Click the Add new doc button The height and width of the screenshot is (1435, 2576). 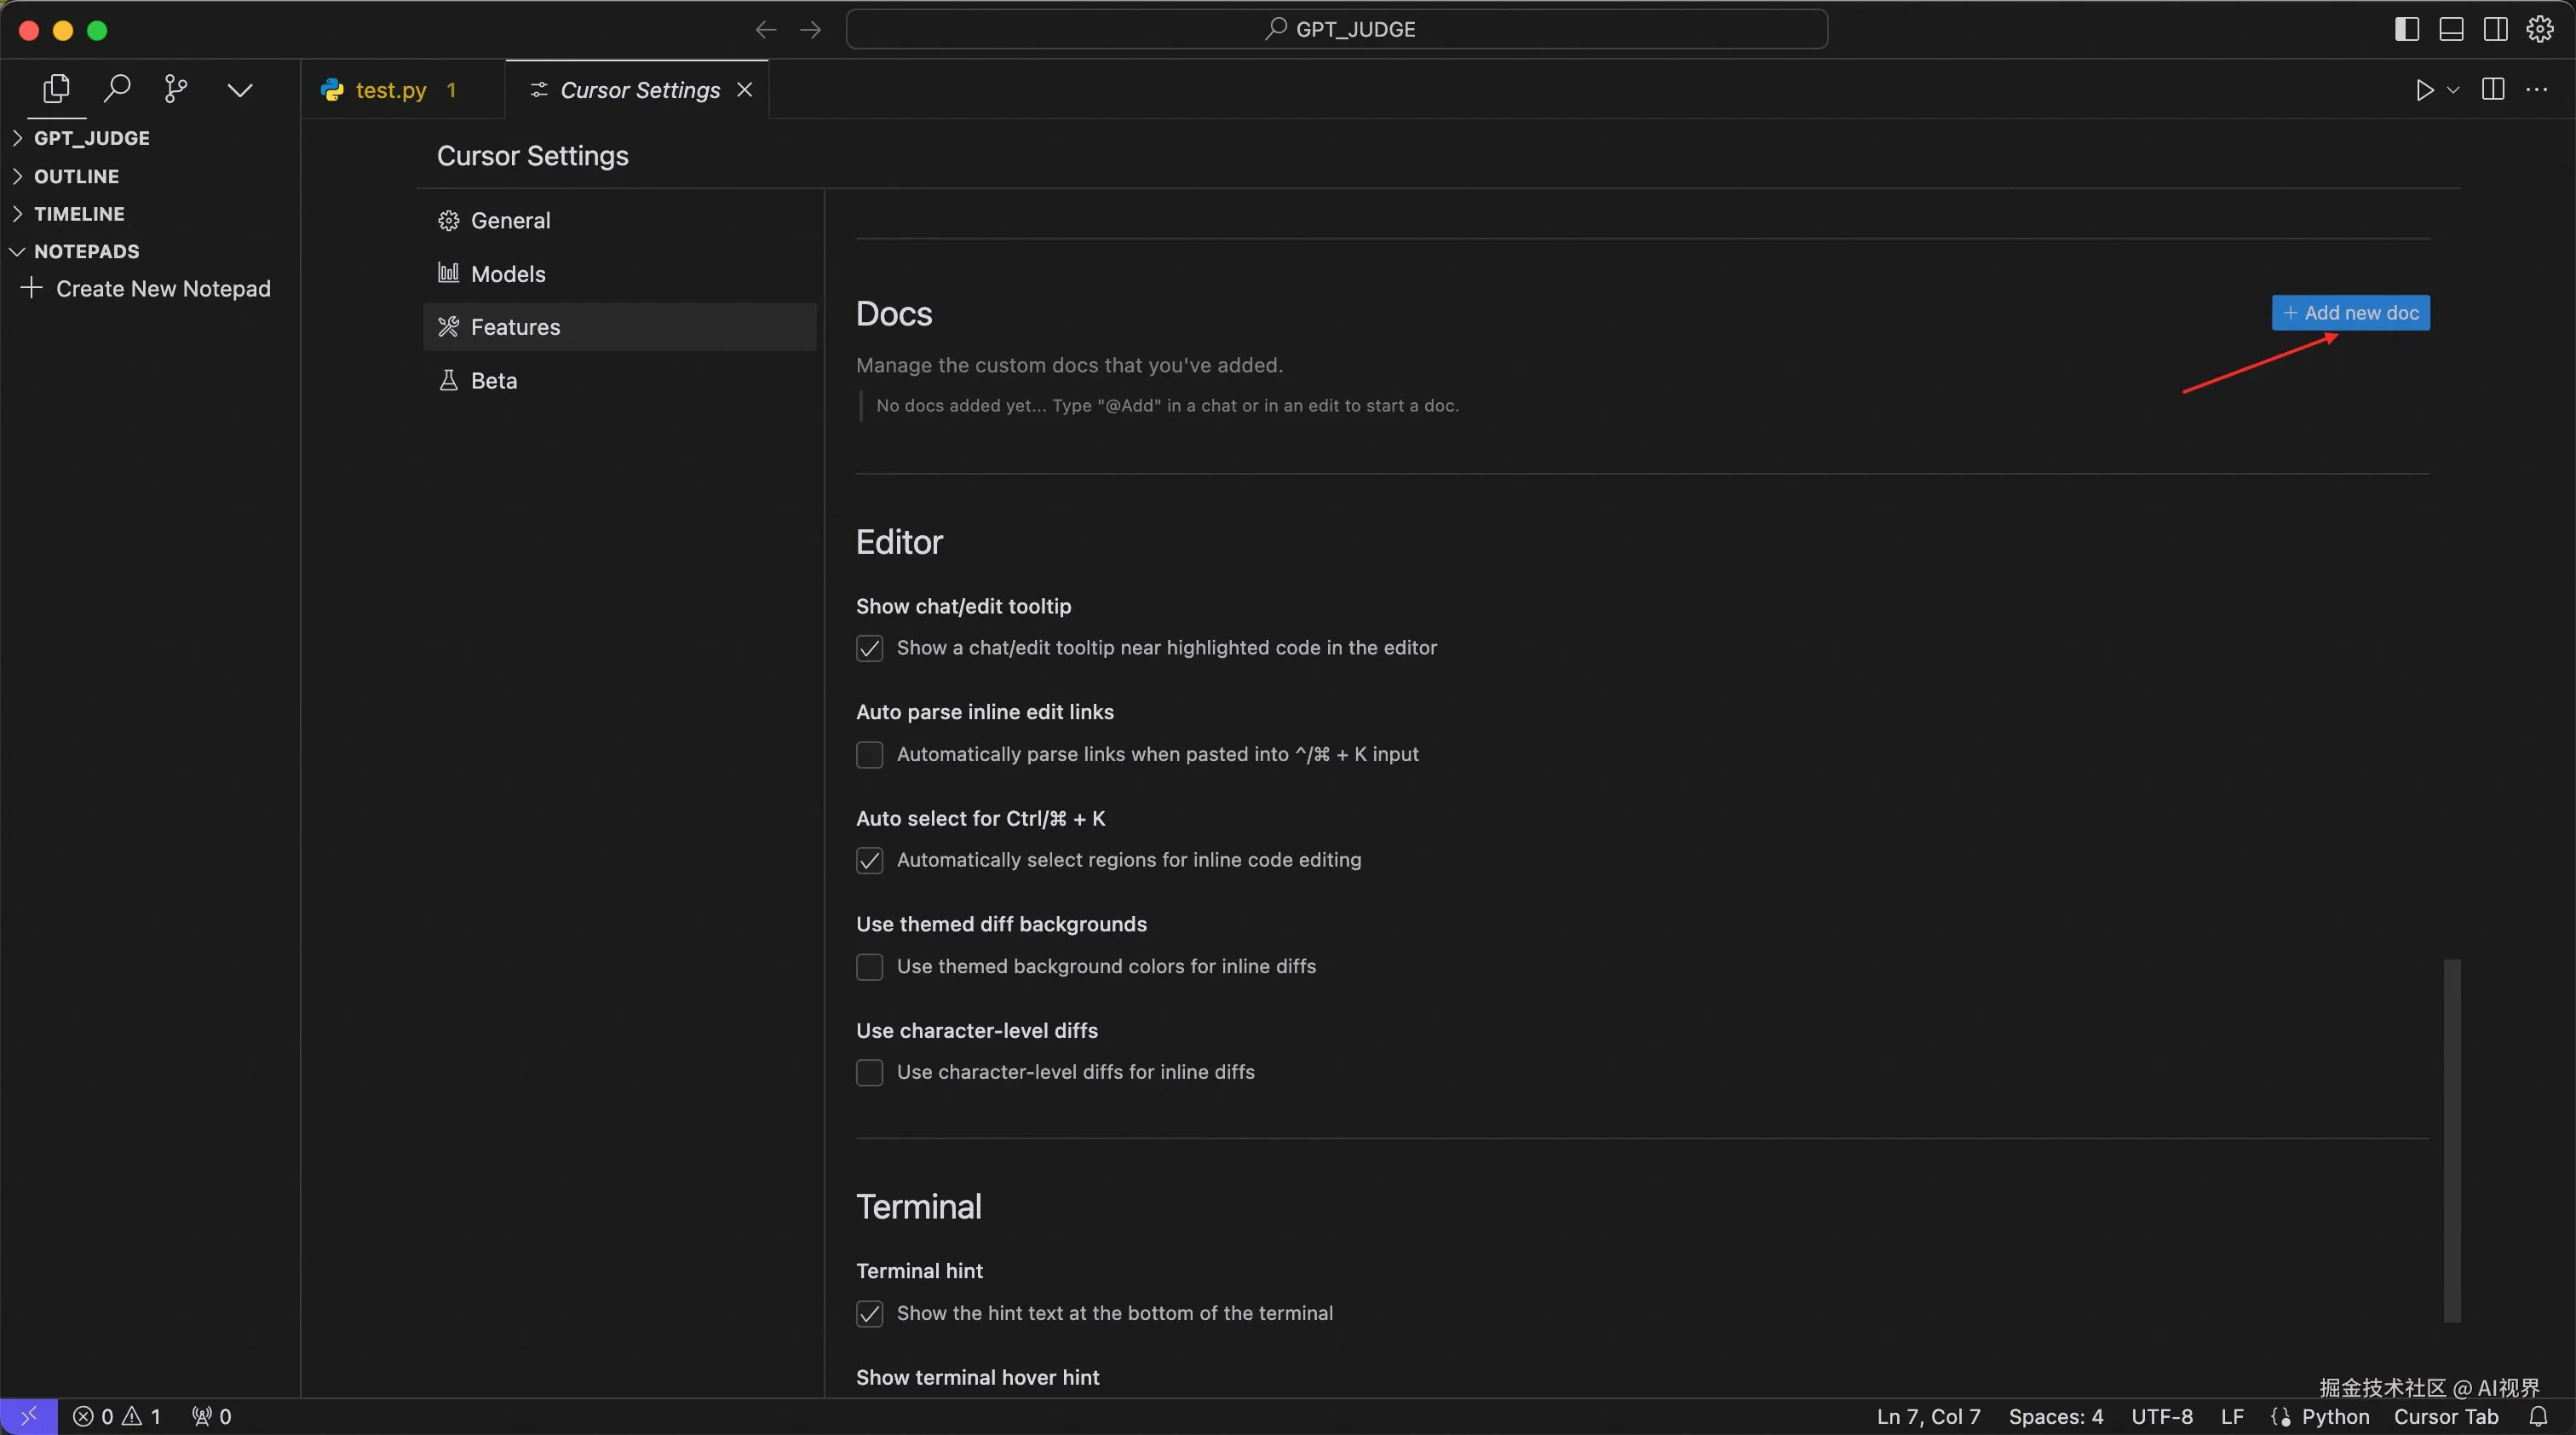click(x=2350, y=313)
